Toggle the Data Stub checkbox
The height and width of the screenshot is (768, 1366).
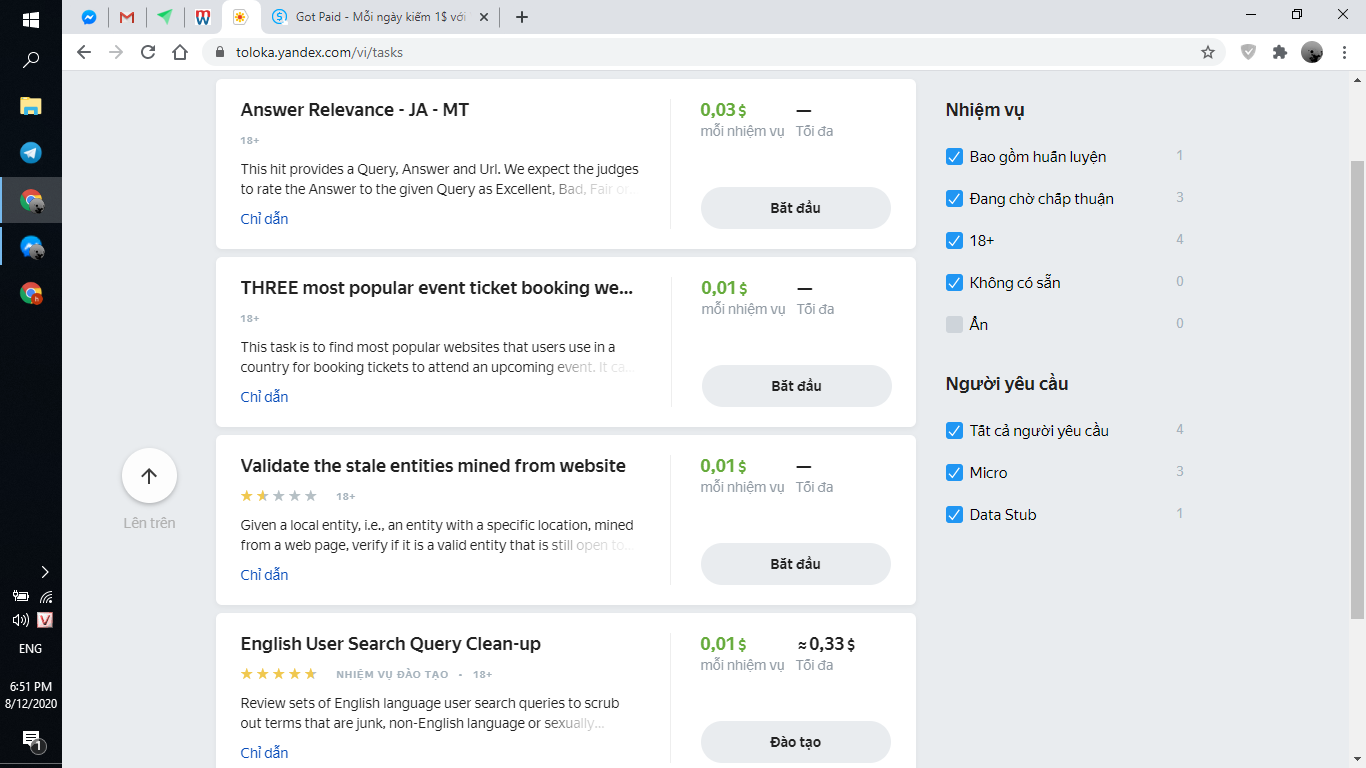pos(954,515)
